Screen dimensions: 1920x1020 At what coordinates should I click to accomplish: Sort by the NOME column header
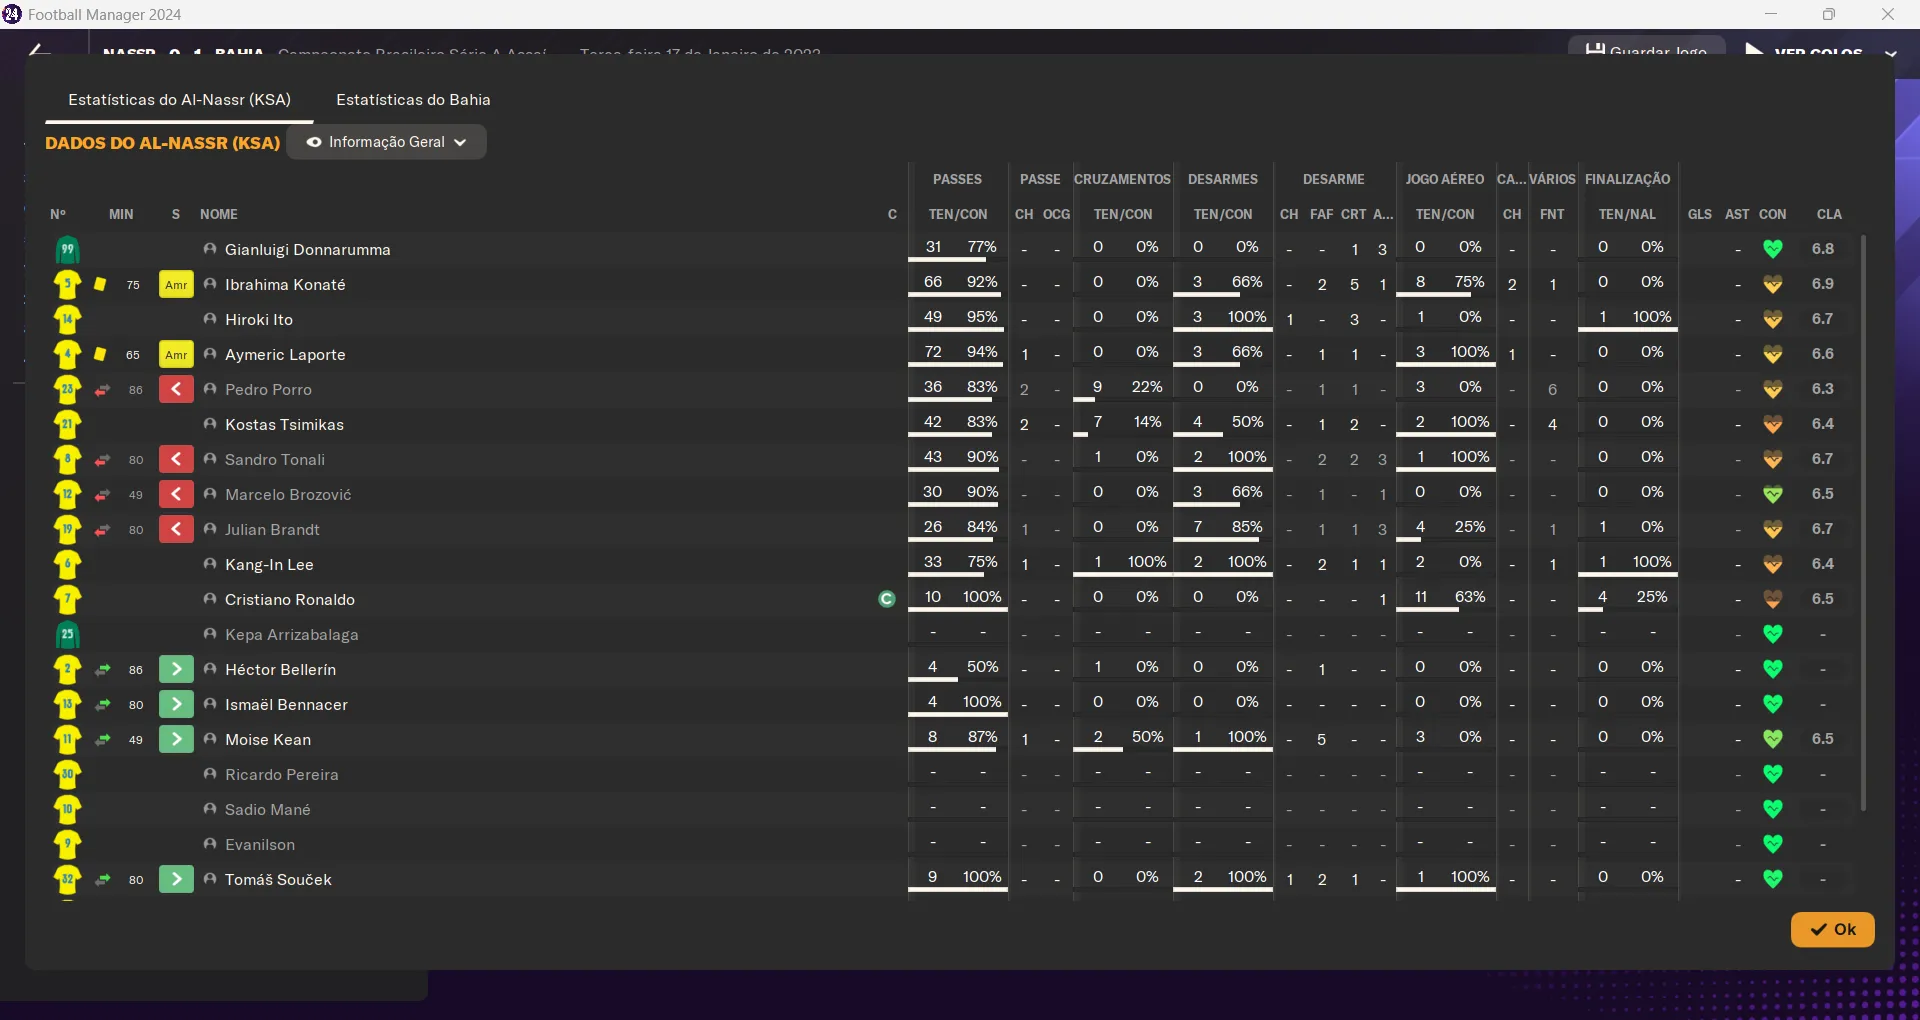pos(219,214)
